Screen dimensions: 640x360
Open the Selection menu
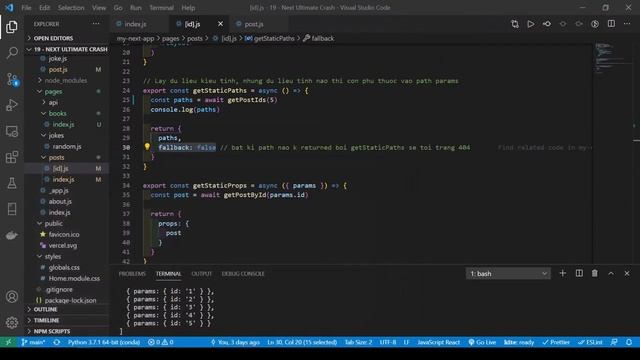point(71,8)
